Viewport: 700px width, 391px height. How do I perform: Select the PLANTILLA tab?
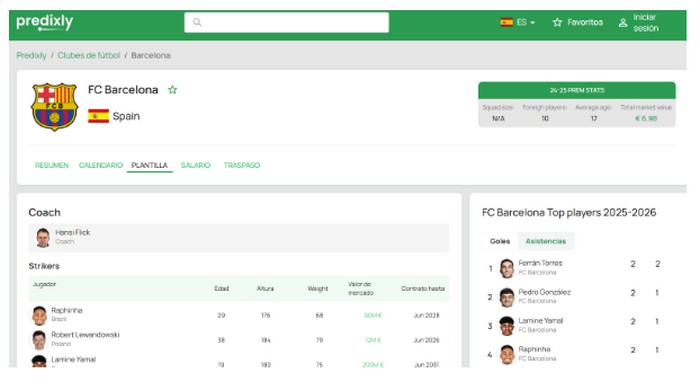pyautogui.click(x=150, y=165)
